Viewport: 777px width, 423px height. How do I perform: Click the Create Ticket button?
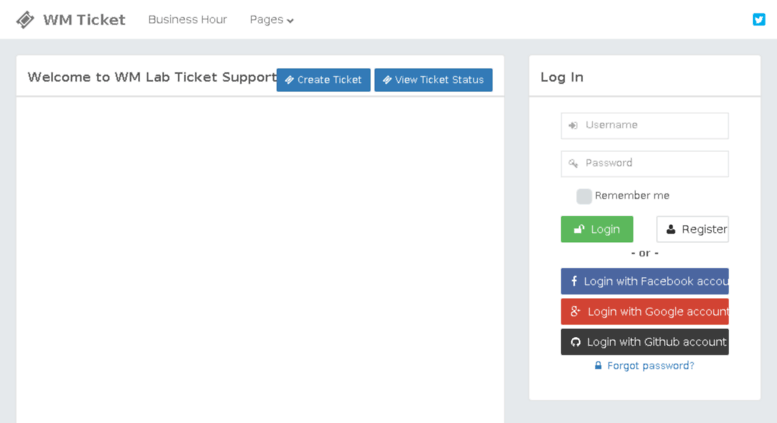(323, 80)
